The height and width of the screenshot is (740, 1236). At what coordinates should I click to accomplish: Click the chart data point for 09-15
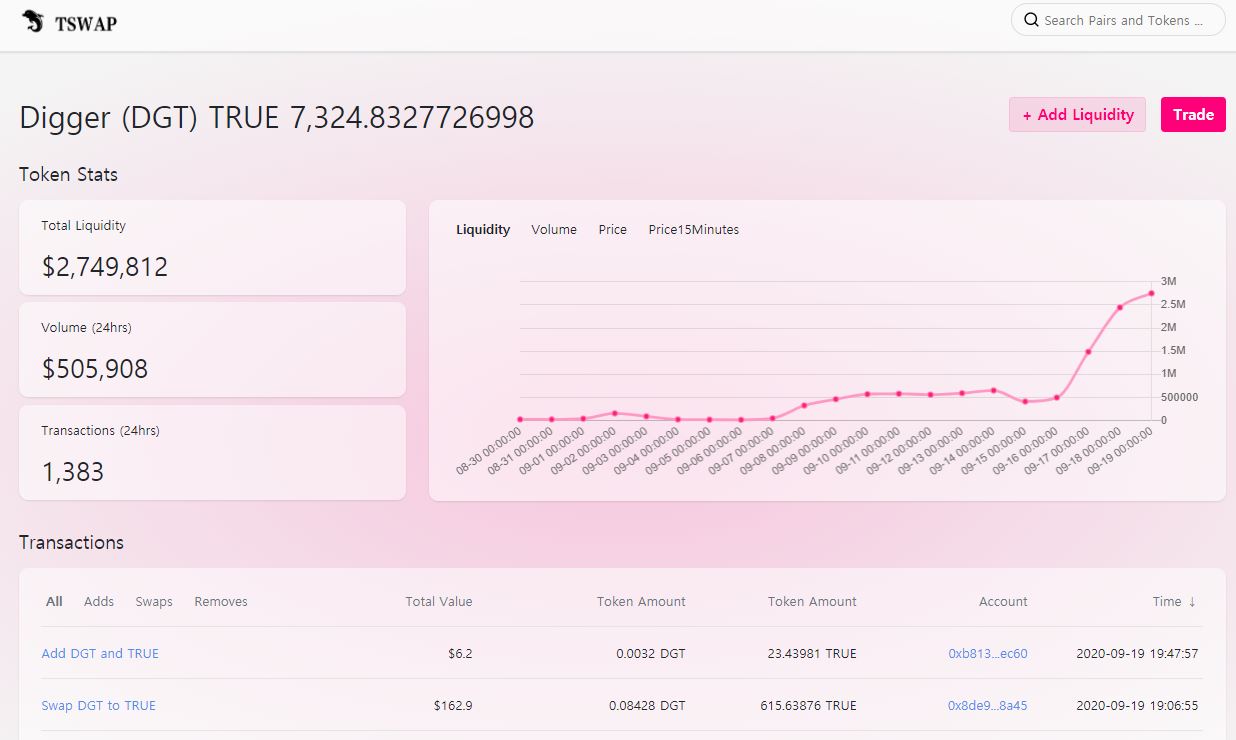tap(1025, 401)
